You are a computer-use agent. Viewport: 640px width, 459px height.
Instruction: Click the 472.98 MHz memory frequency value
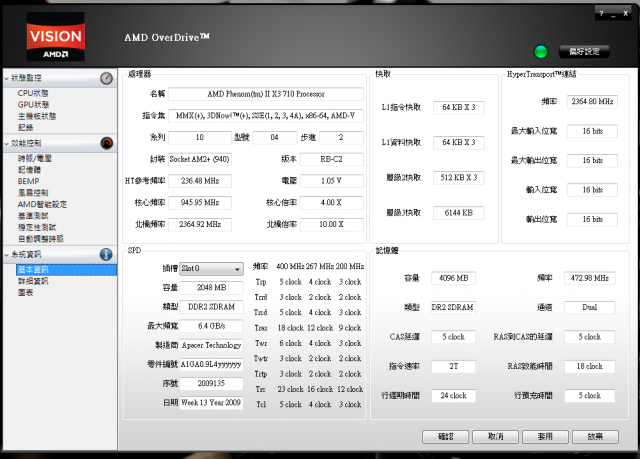590,278
